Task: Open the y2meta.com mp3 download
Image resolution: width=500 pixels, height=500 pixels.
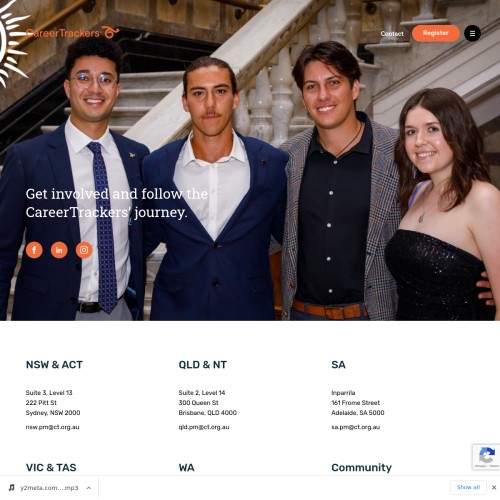Action: click(49, 488)
